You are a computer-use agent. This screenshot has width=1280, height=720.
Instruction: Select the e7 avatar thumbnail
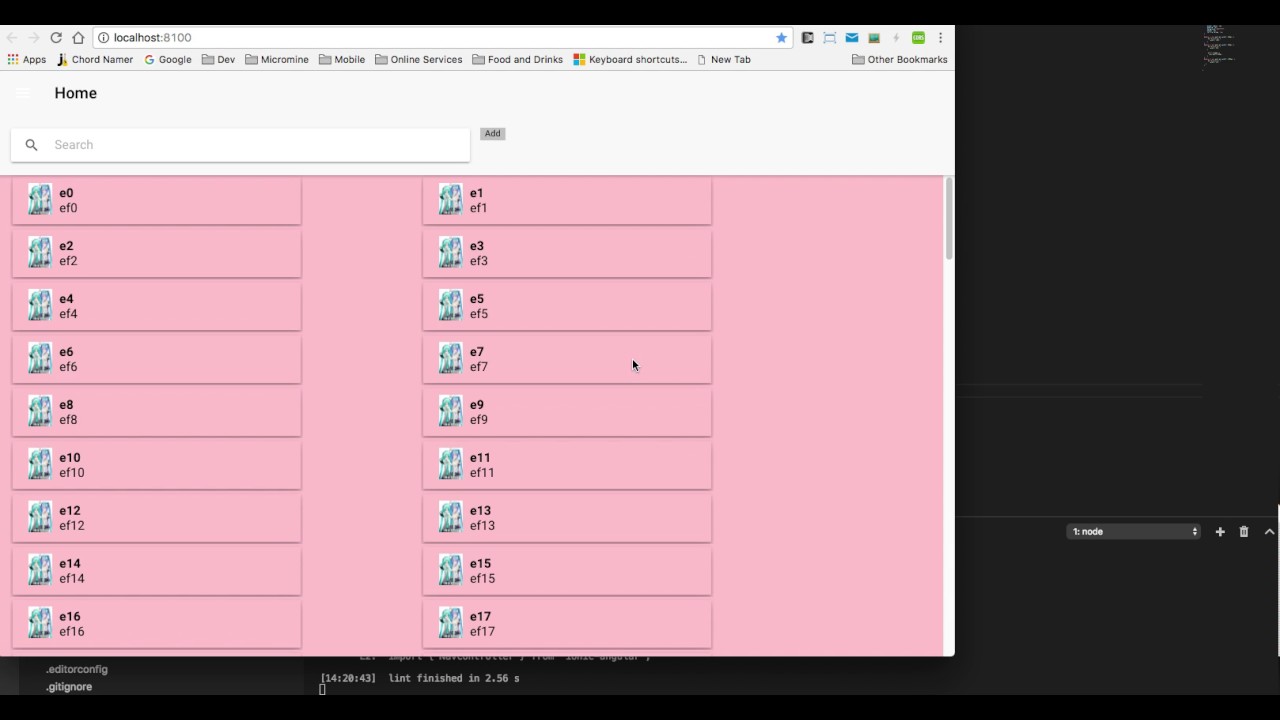(x=451, y=359)
